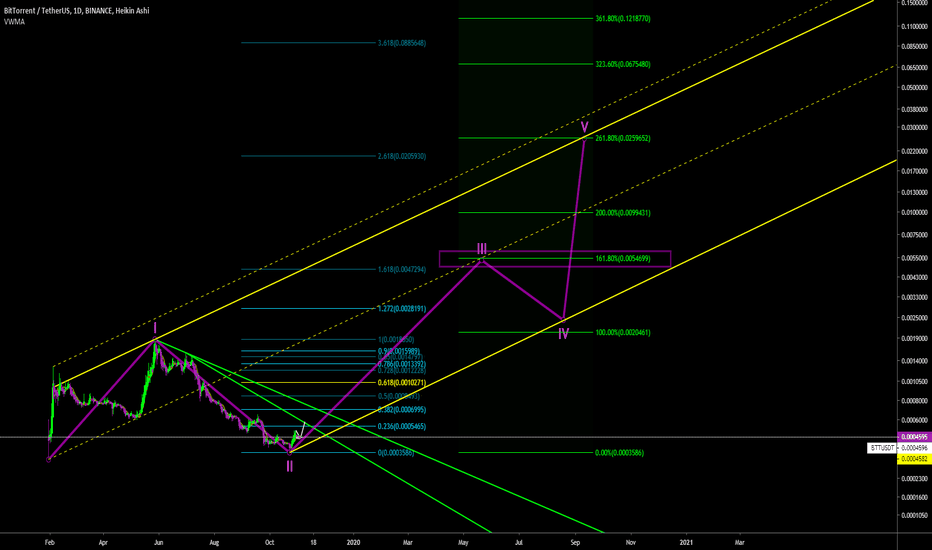
Task: Click the green 0.00%(0.0003586) extension label
Action: click(619, 452)
